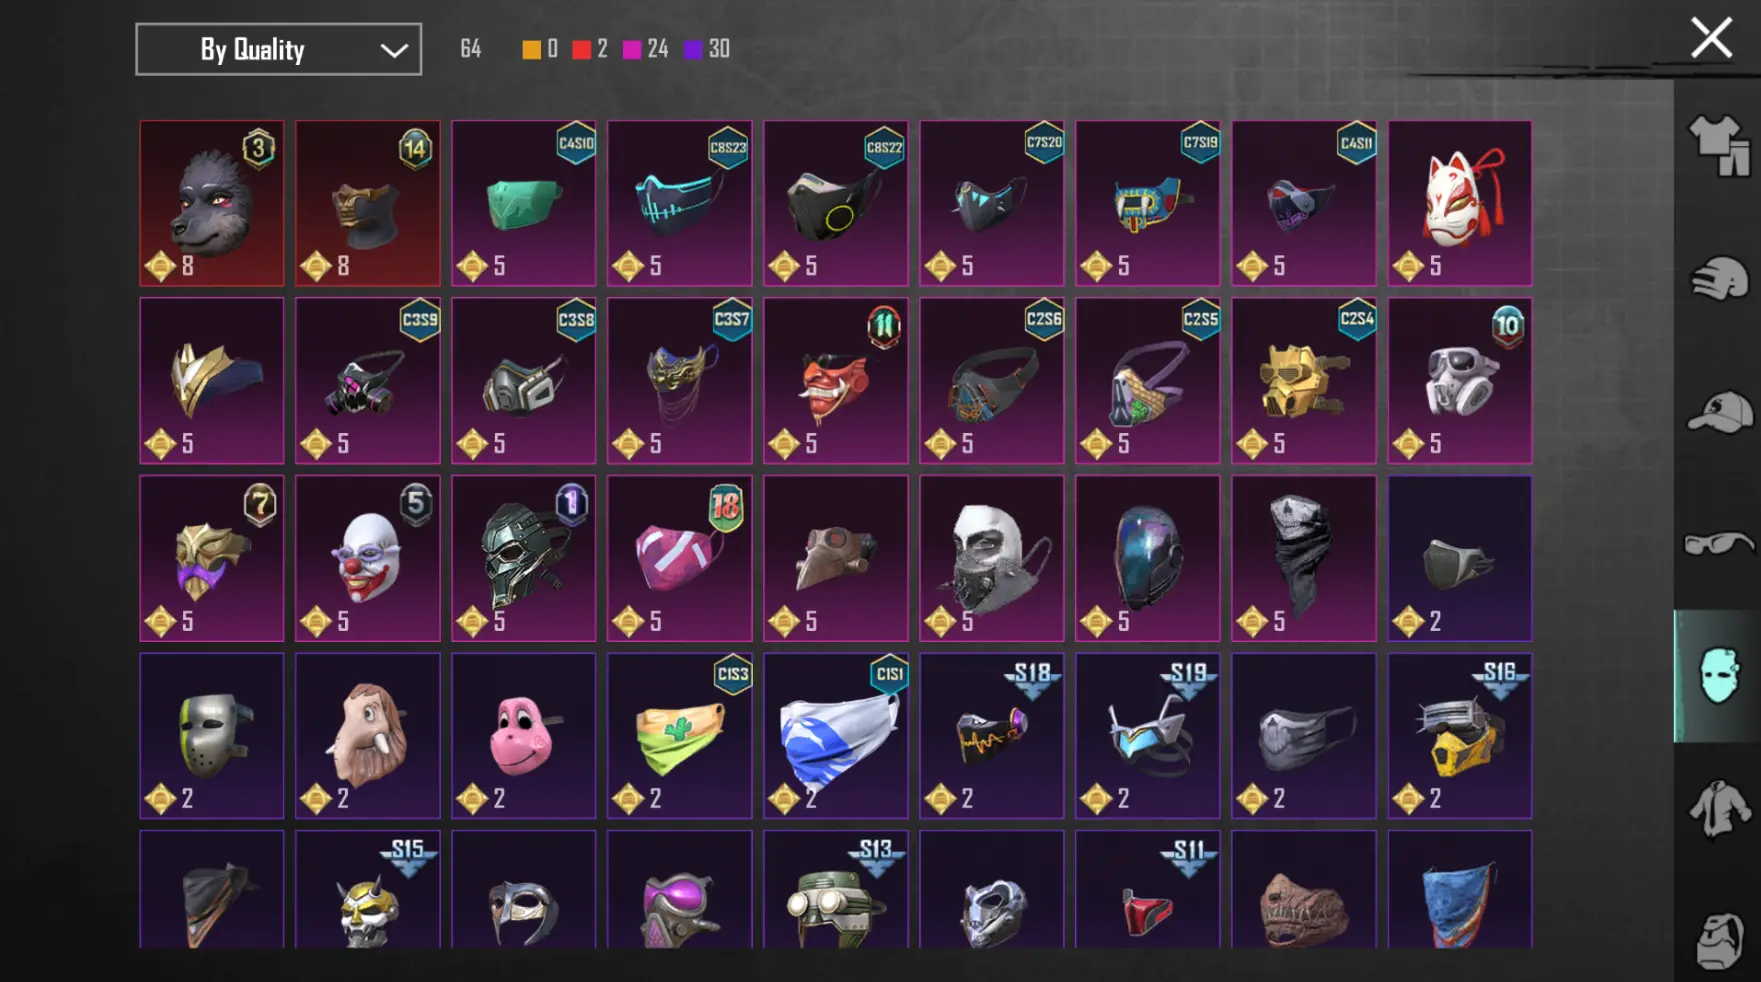
Task: Choose the golden gas mask C2S4
Action: (x=1304, y=381)
